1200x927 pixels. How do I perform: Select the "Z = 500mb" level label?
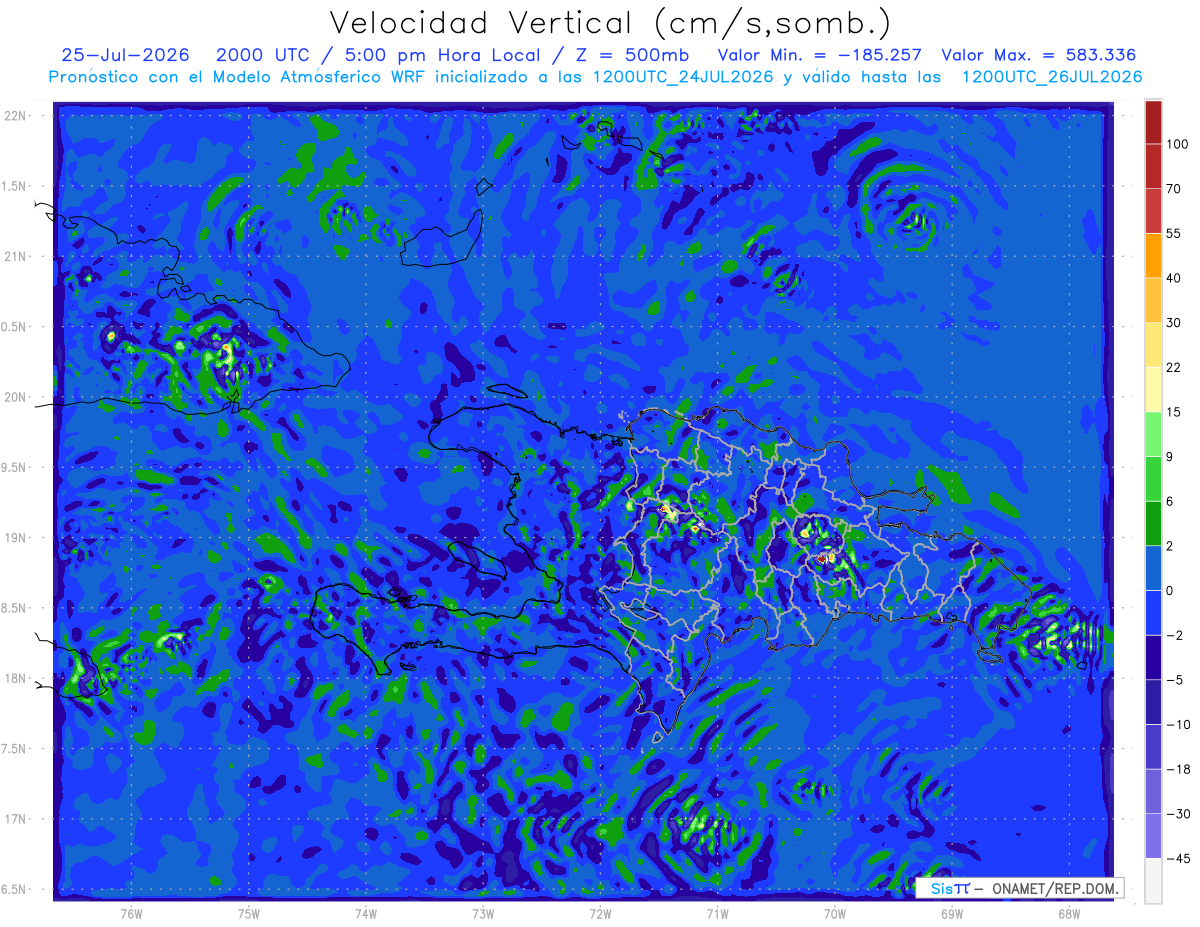pyautogui.click(x=634, y=55)
